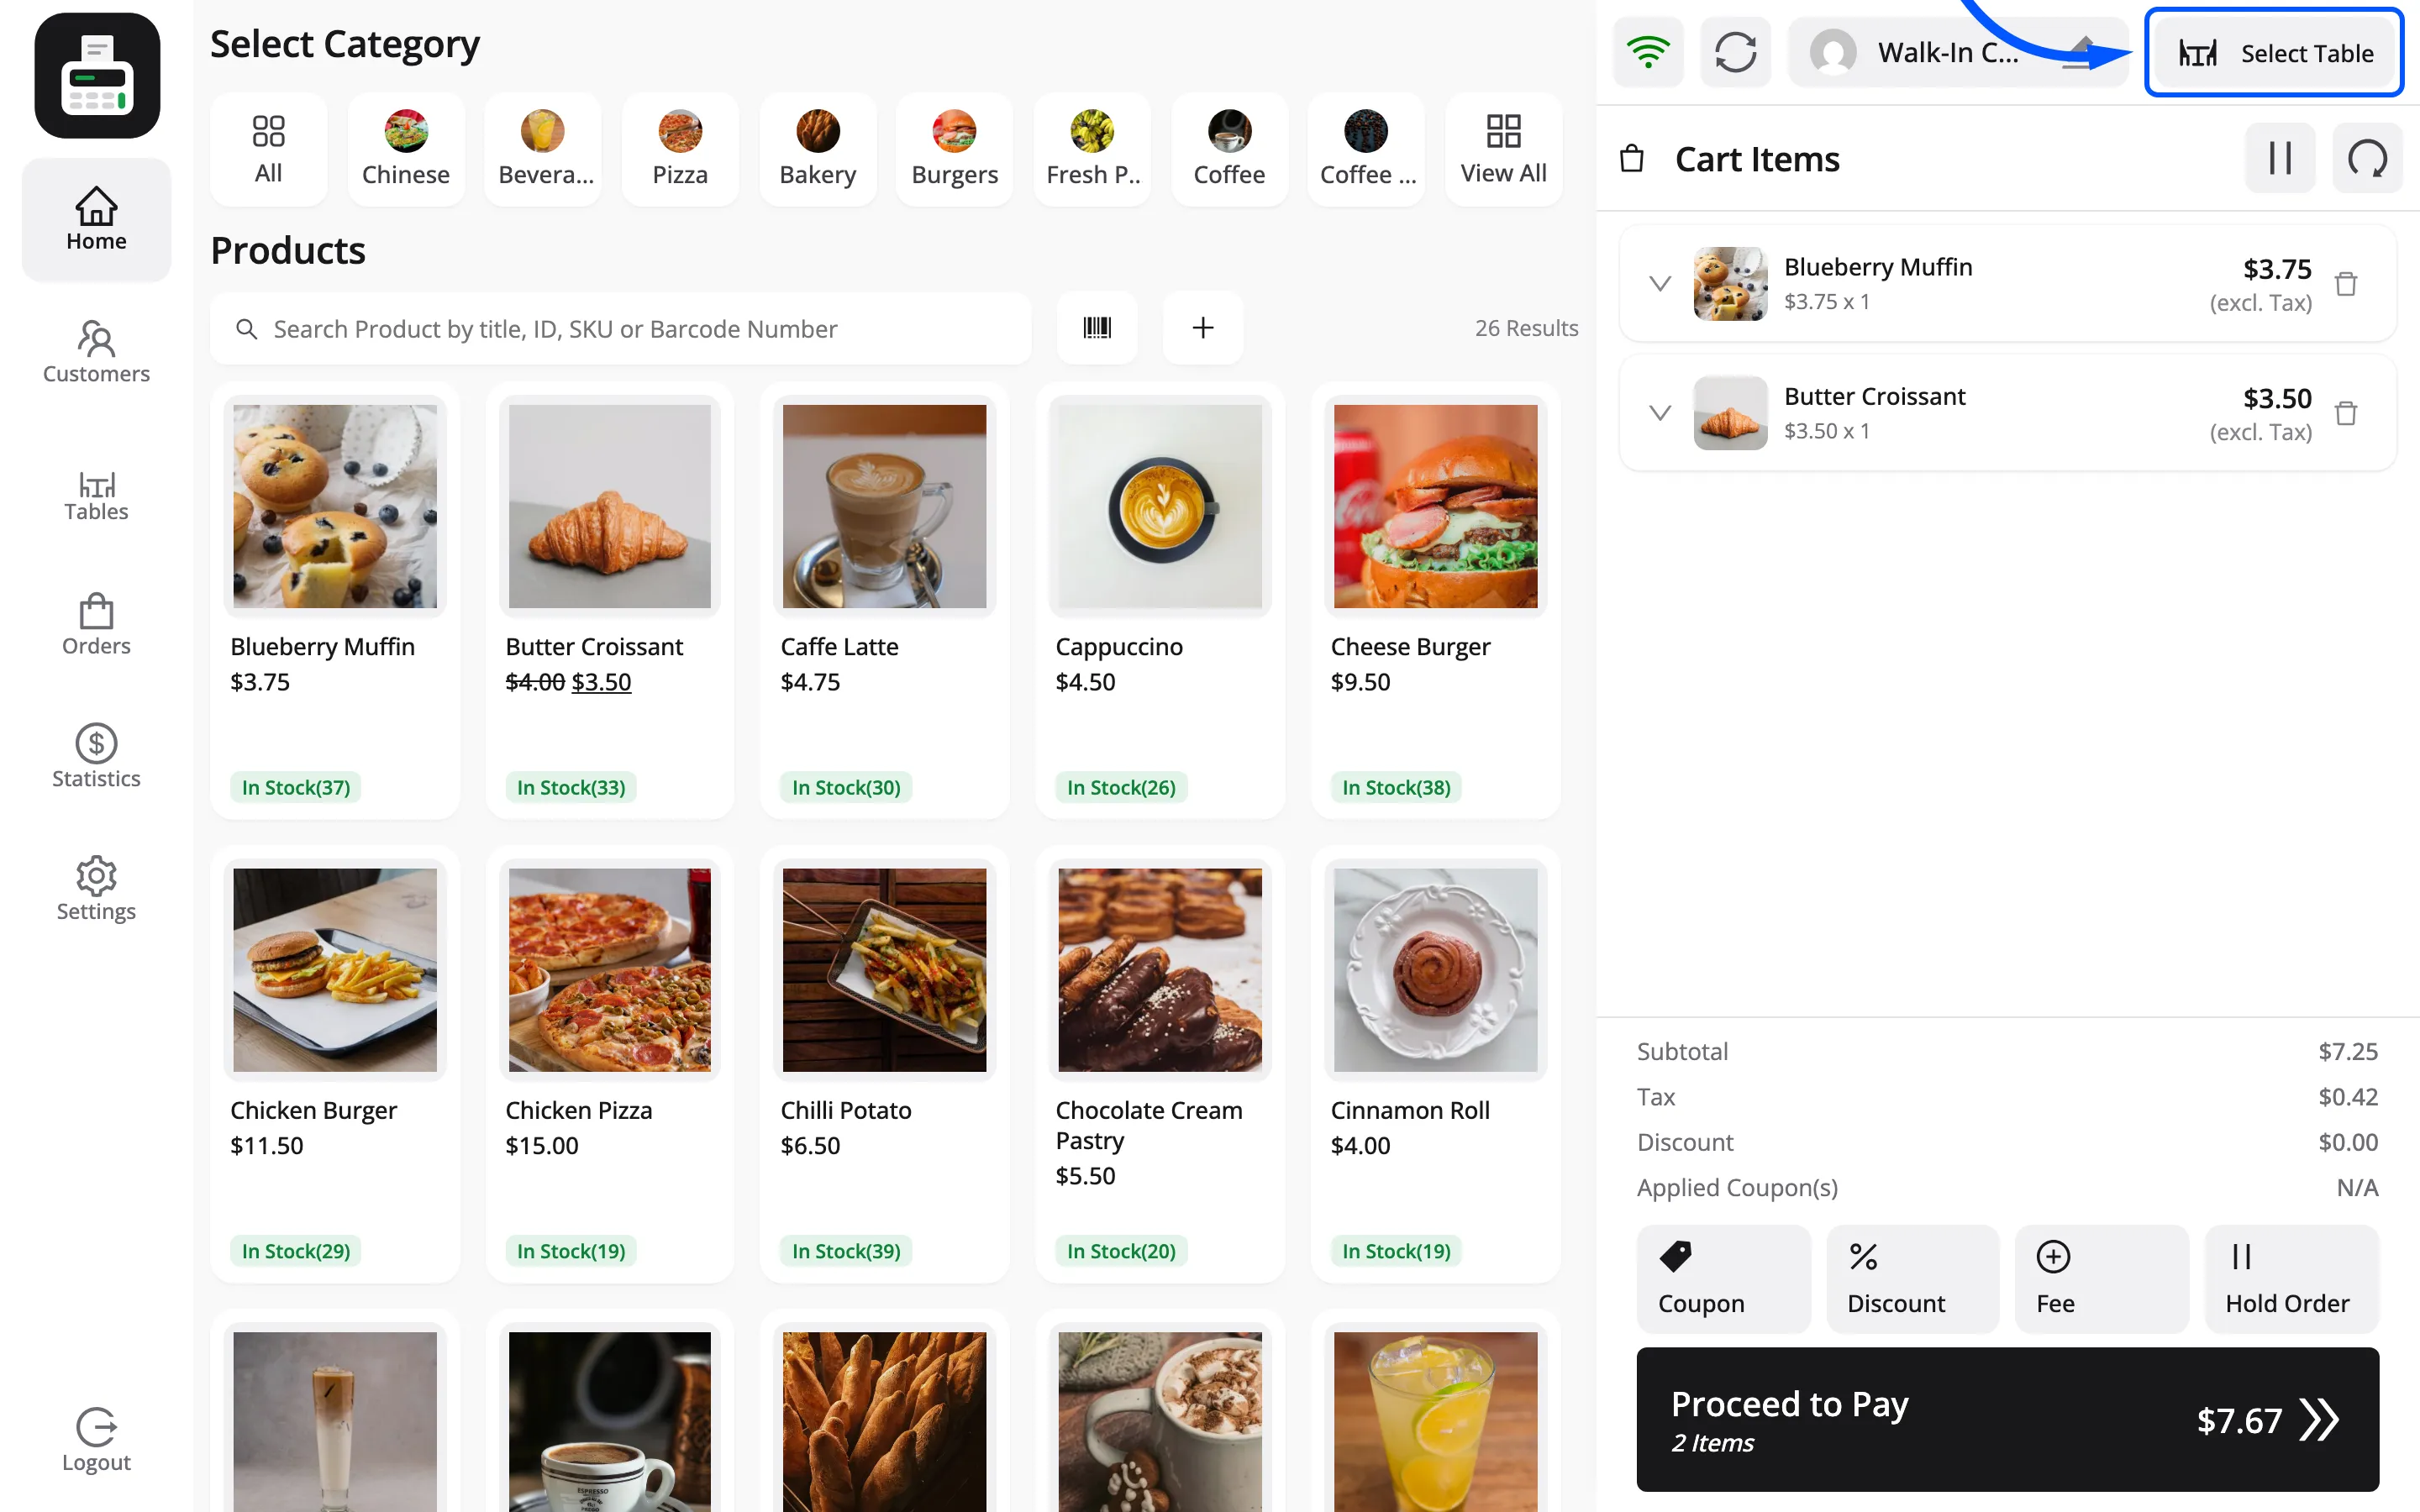Screen dimensions: 2420x1512
Task: Click the product search field
Action: [620, 329]
